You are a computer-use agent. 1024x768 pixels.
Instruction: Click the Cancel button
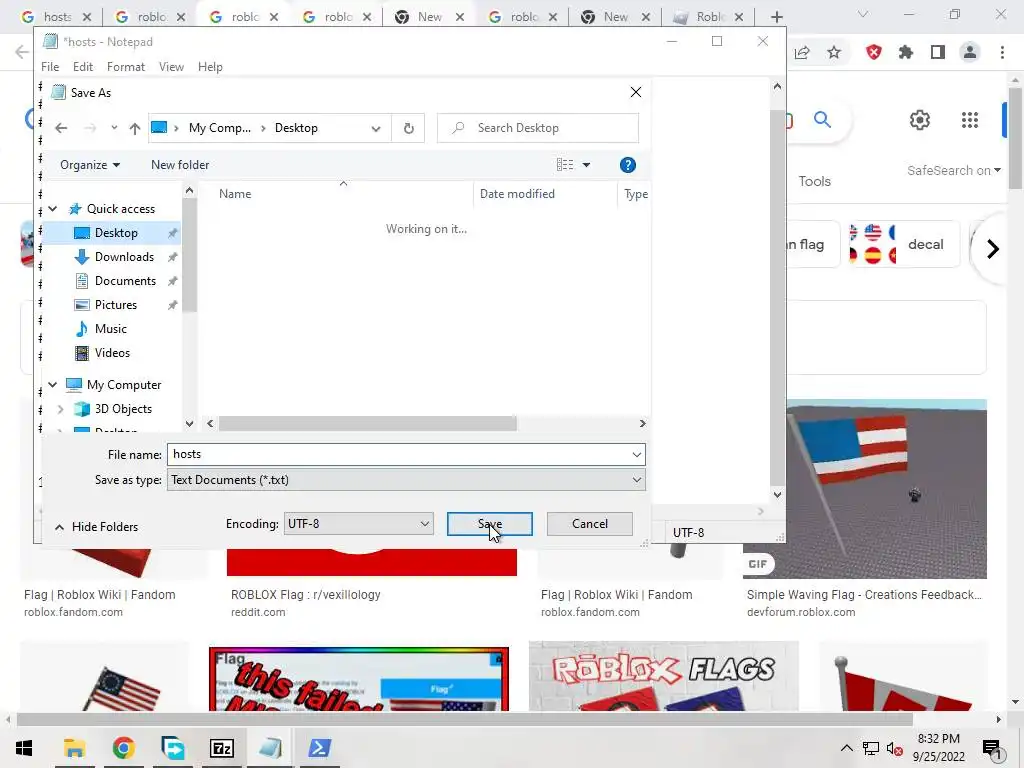click(x=590, y=524)
